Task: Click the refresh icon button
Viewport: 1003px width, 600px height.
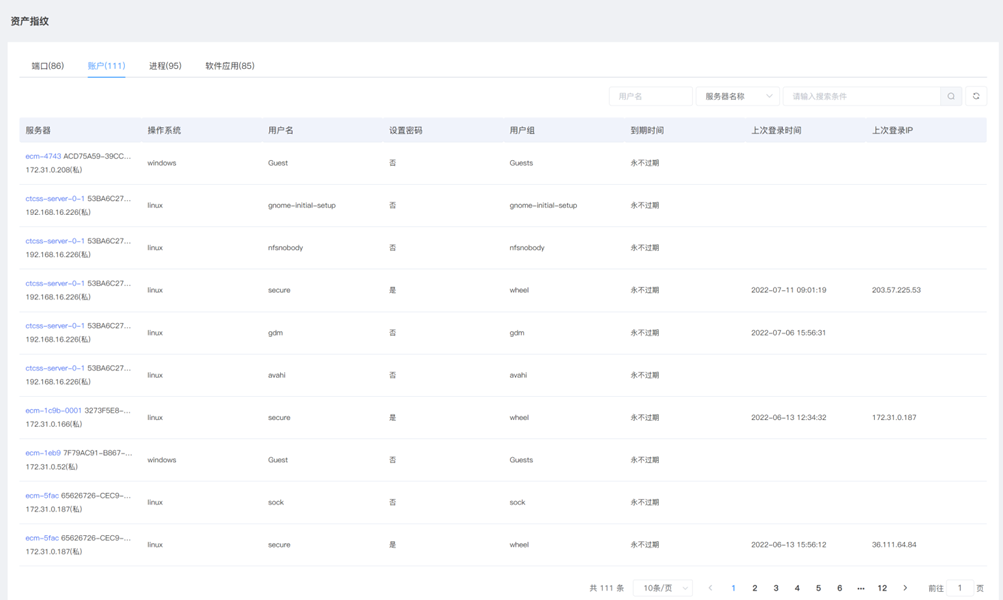Action: pos(976,96)
